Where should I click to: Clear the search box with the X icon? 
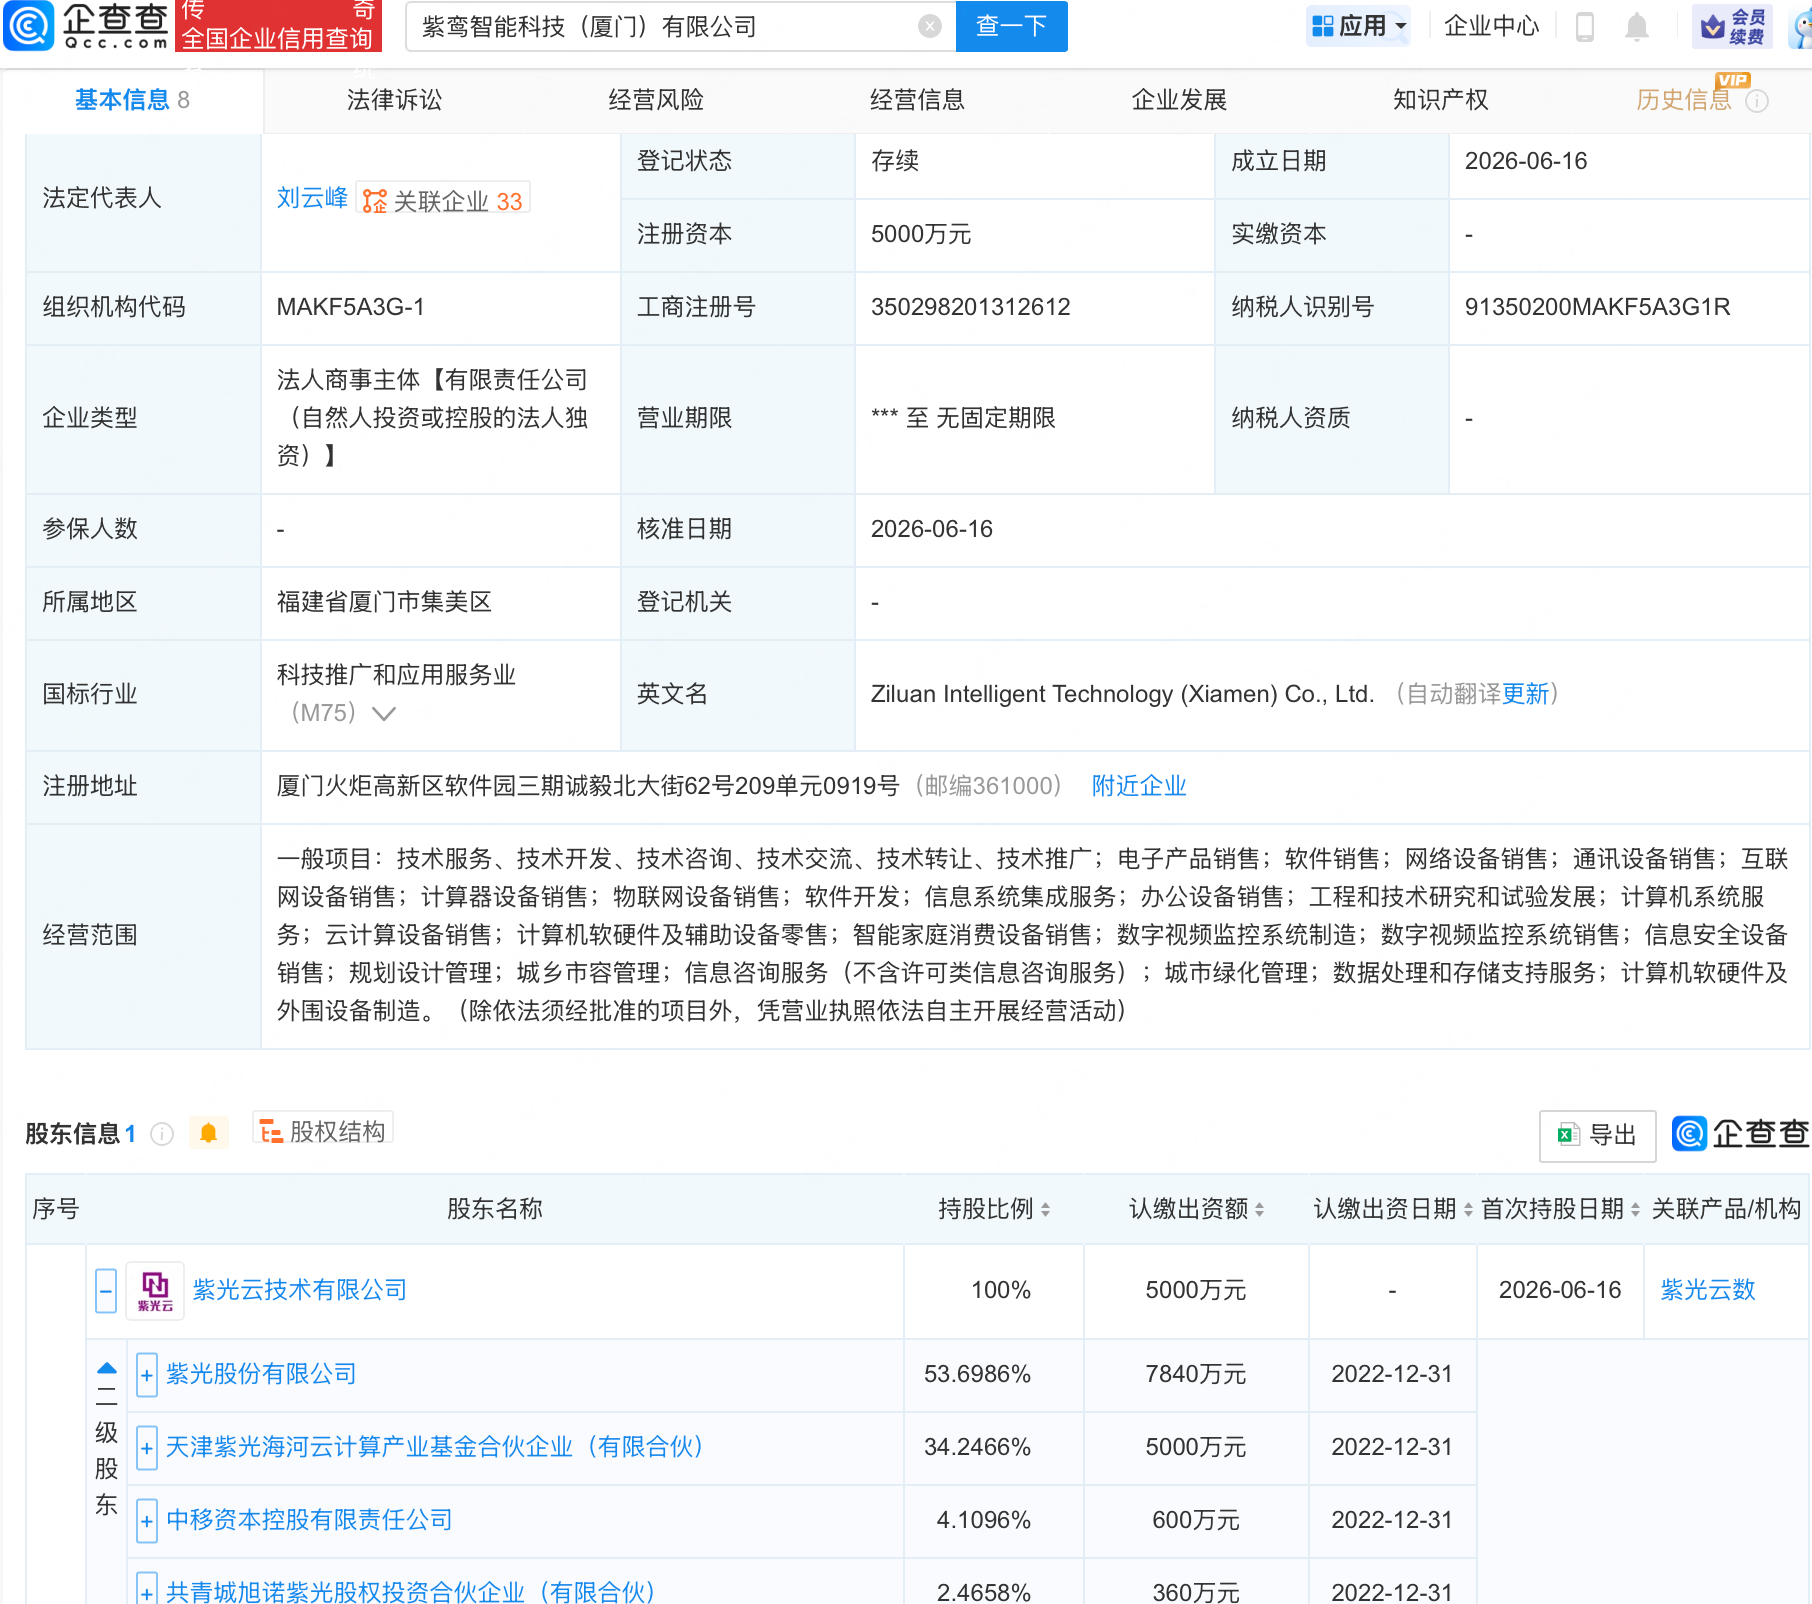(930, 26)
